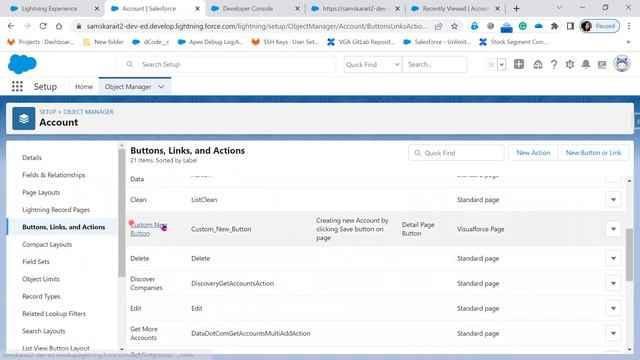Click the share page icon in address bar

tap(438, 26)
